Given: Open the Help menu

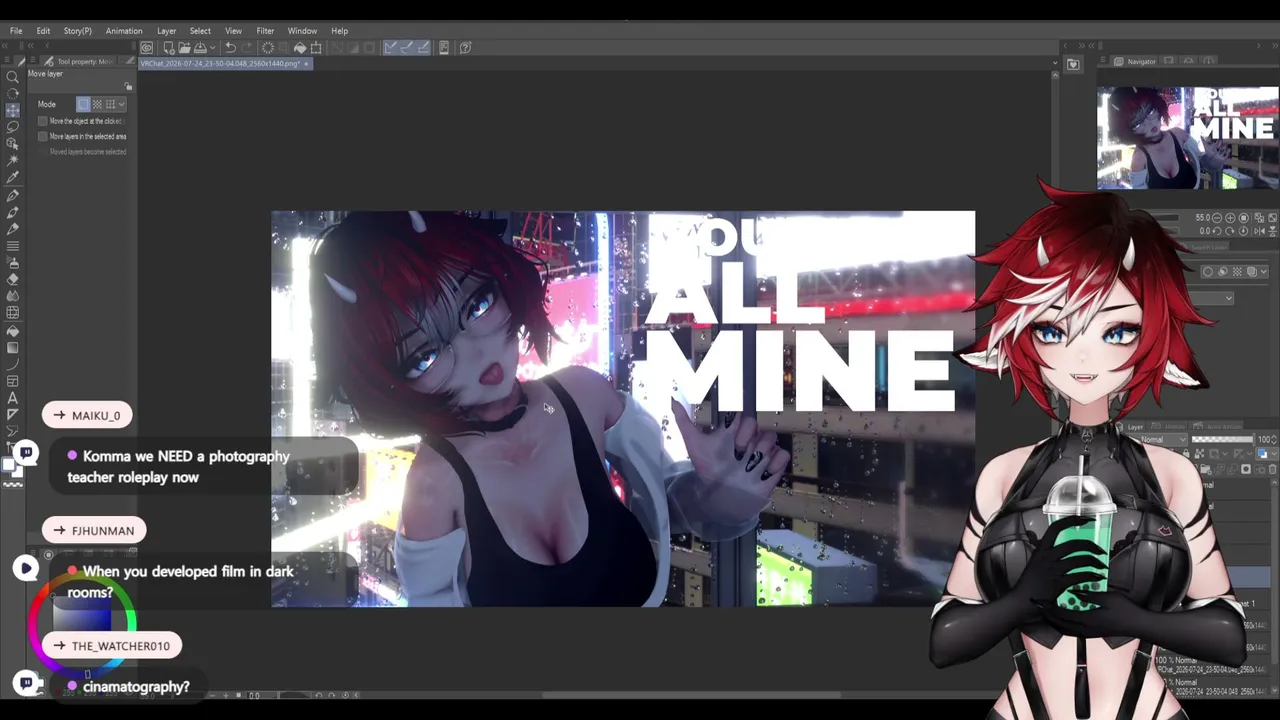Looking at the screenshot, I should pyautogui.click(x=340, y=31).
